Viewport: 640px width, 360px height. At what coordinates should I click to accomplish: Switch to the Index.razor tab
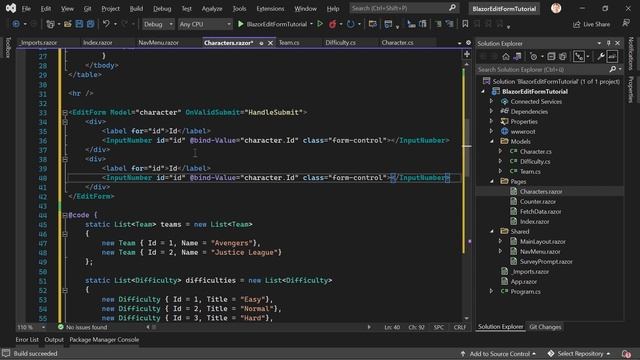(x=98, y=42)
